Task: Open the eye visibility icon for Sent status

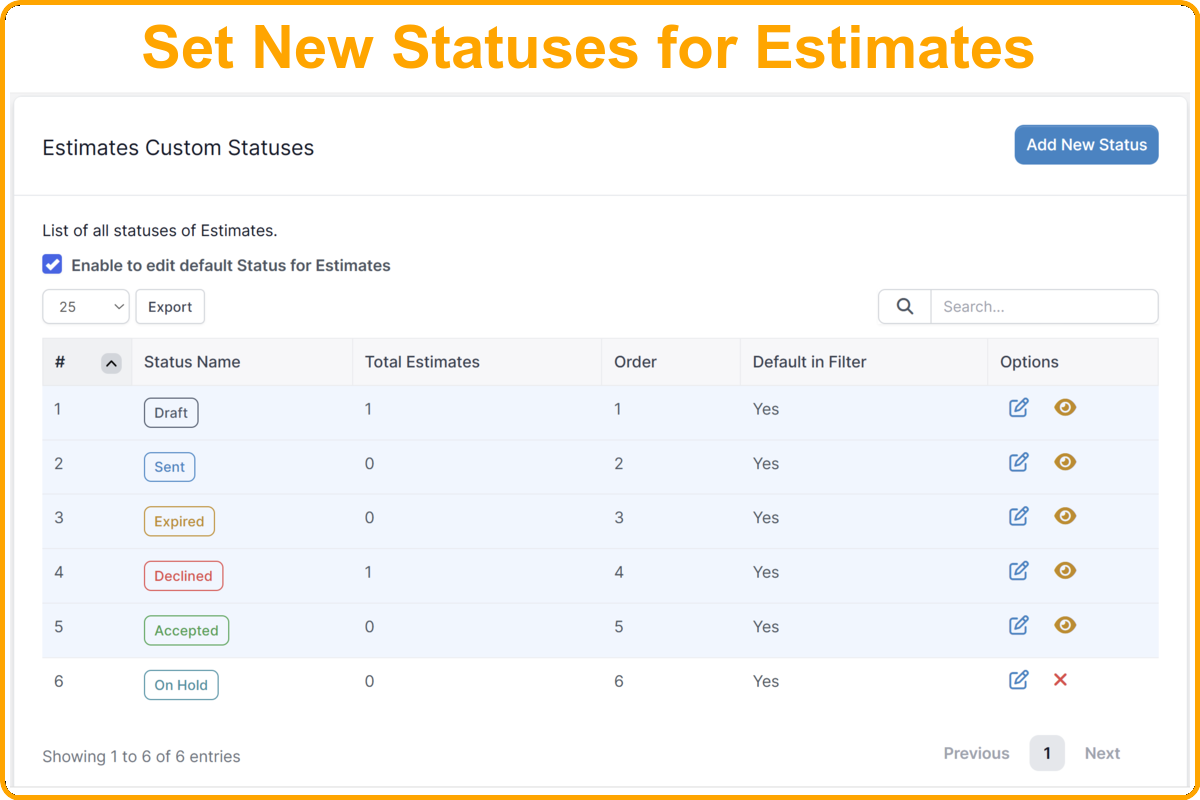Action: pyautogui.click(x=1065, y=462)
